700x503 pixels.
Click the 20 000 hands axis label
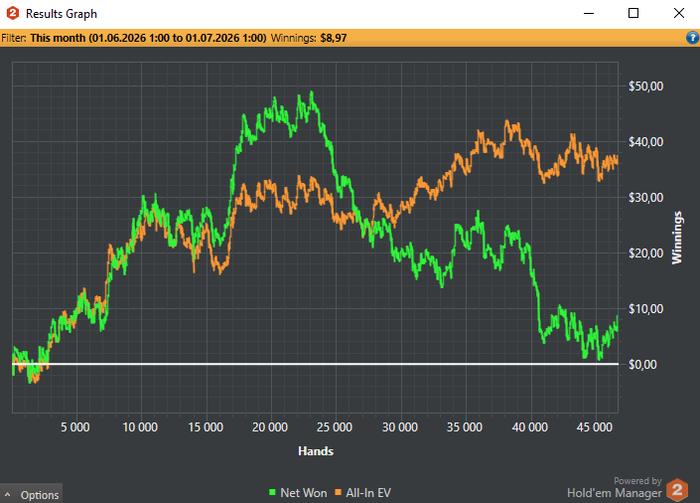(x=270, y=427)
